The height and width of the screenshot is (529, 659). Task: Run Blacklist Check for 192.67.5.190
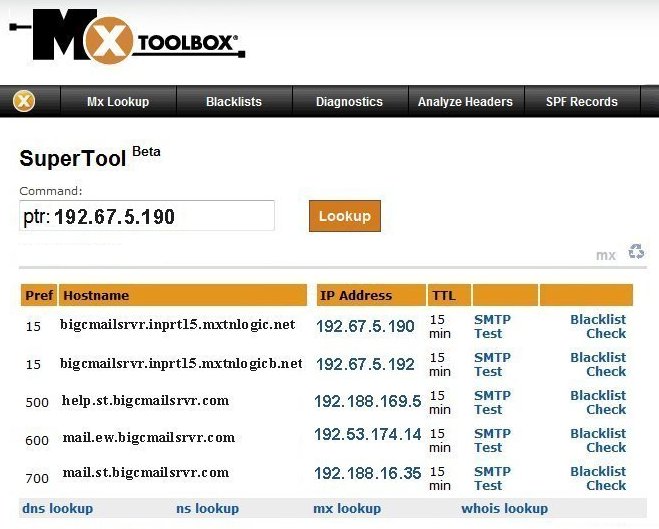click(x=598, y=326)
